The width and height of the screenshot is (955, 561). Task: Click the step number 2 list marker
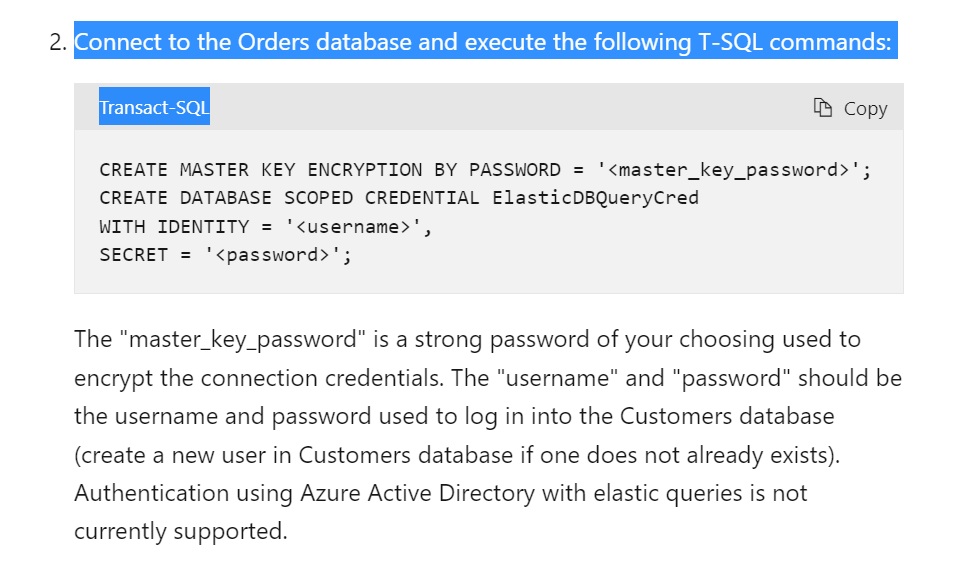58,42
